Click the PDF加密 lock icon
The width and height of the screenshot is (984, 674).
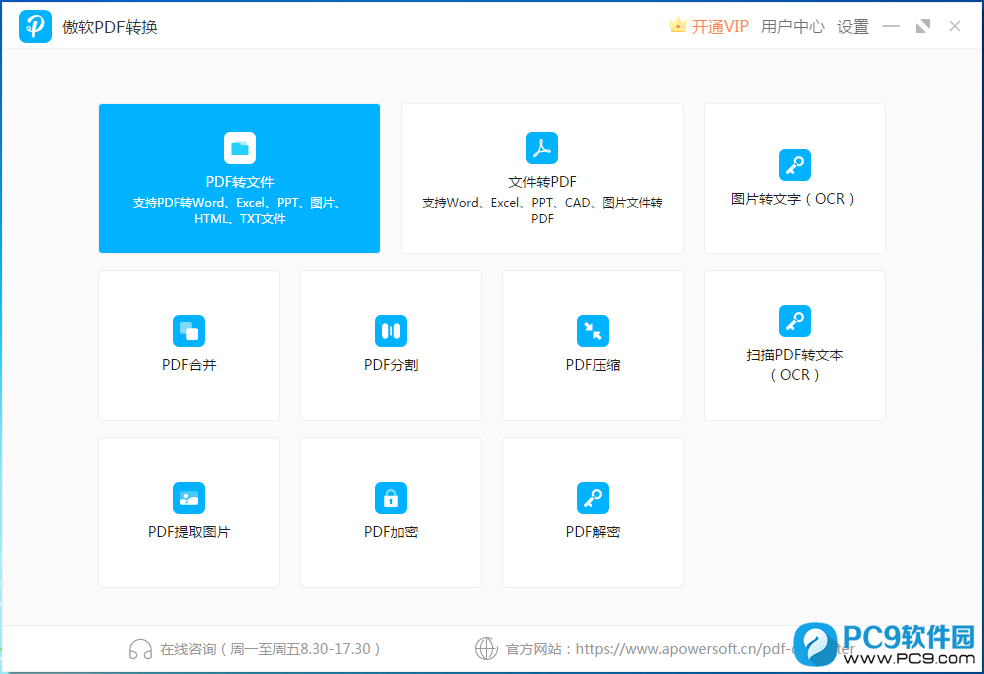[391, 498]
